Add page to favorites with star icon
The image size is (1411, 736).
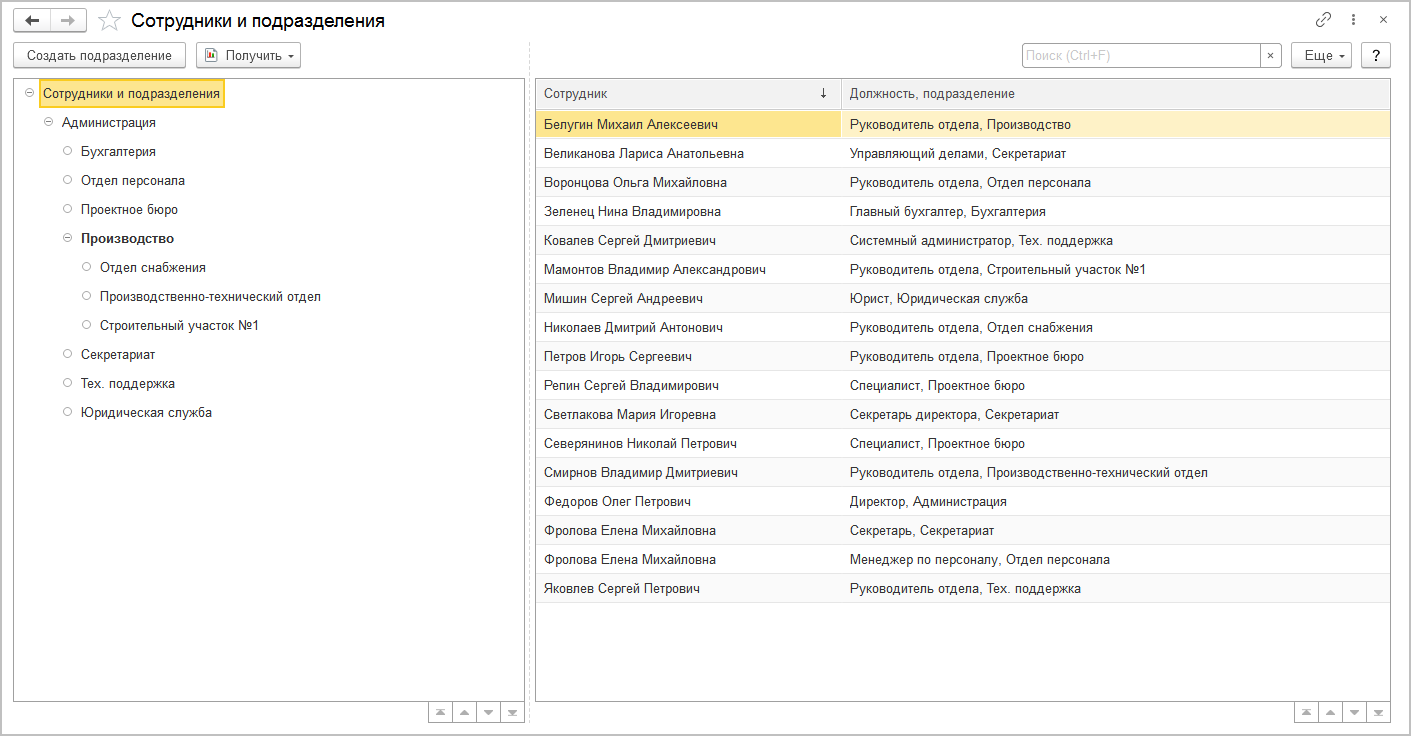tap(110, 21)
